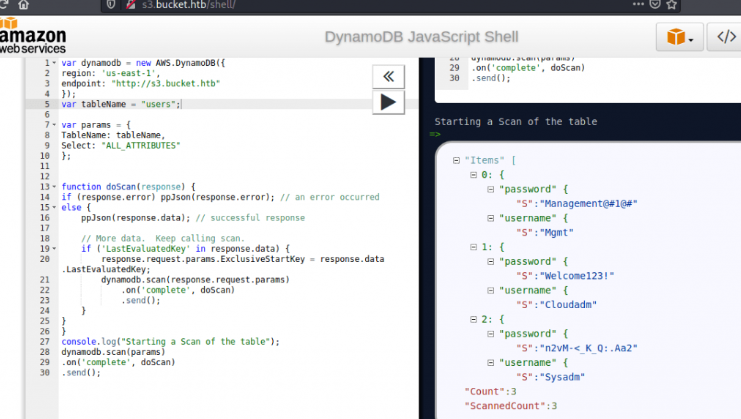
Task: Collapse item 0 in the results
Action: coord(473,175)
